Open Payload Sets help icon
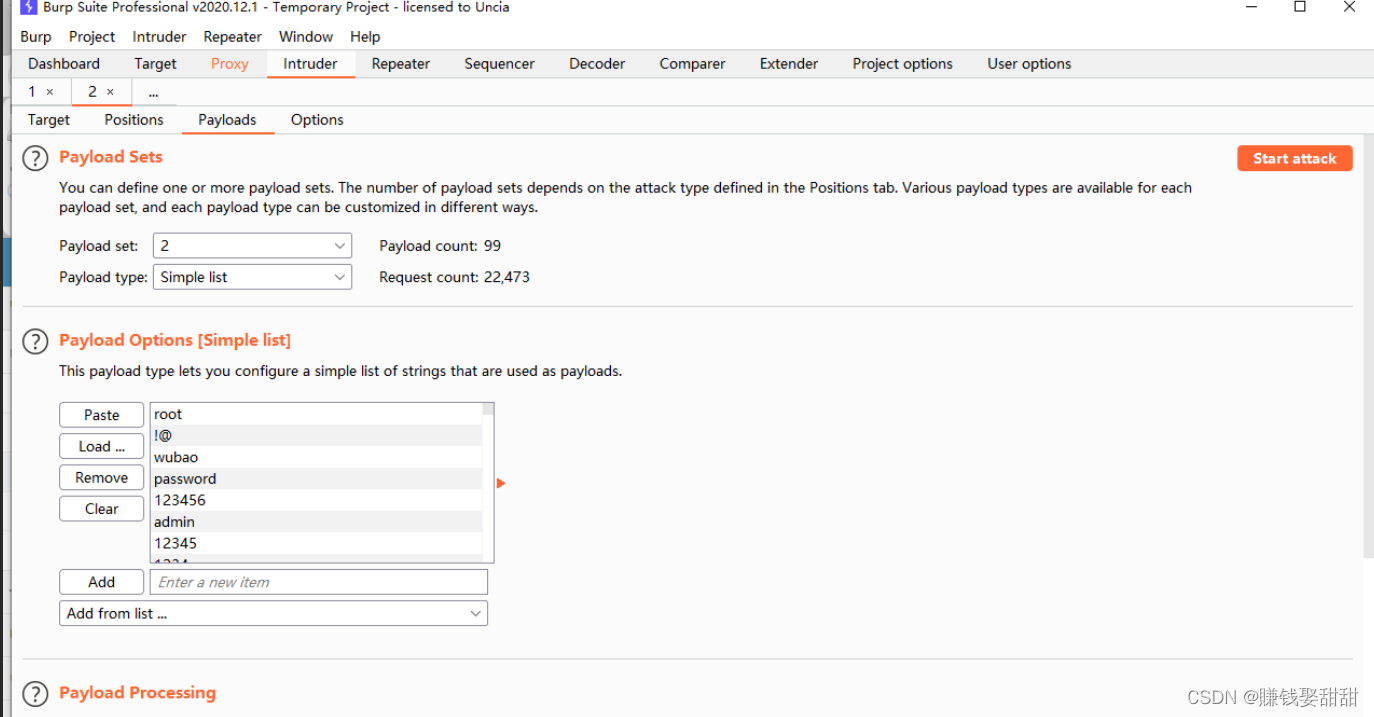Image resolution: width=1374 pixels, height=717 pixels. (35, 158)
